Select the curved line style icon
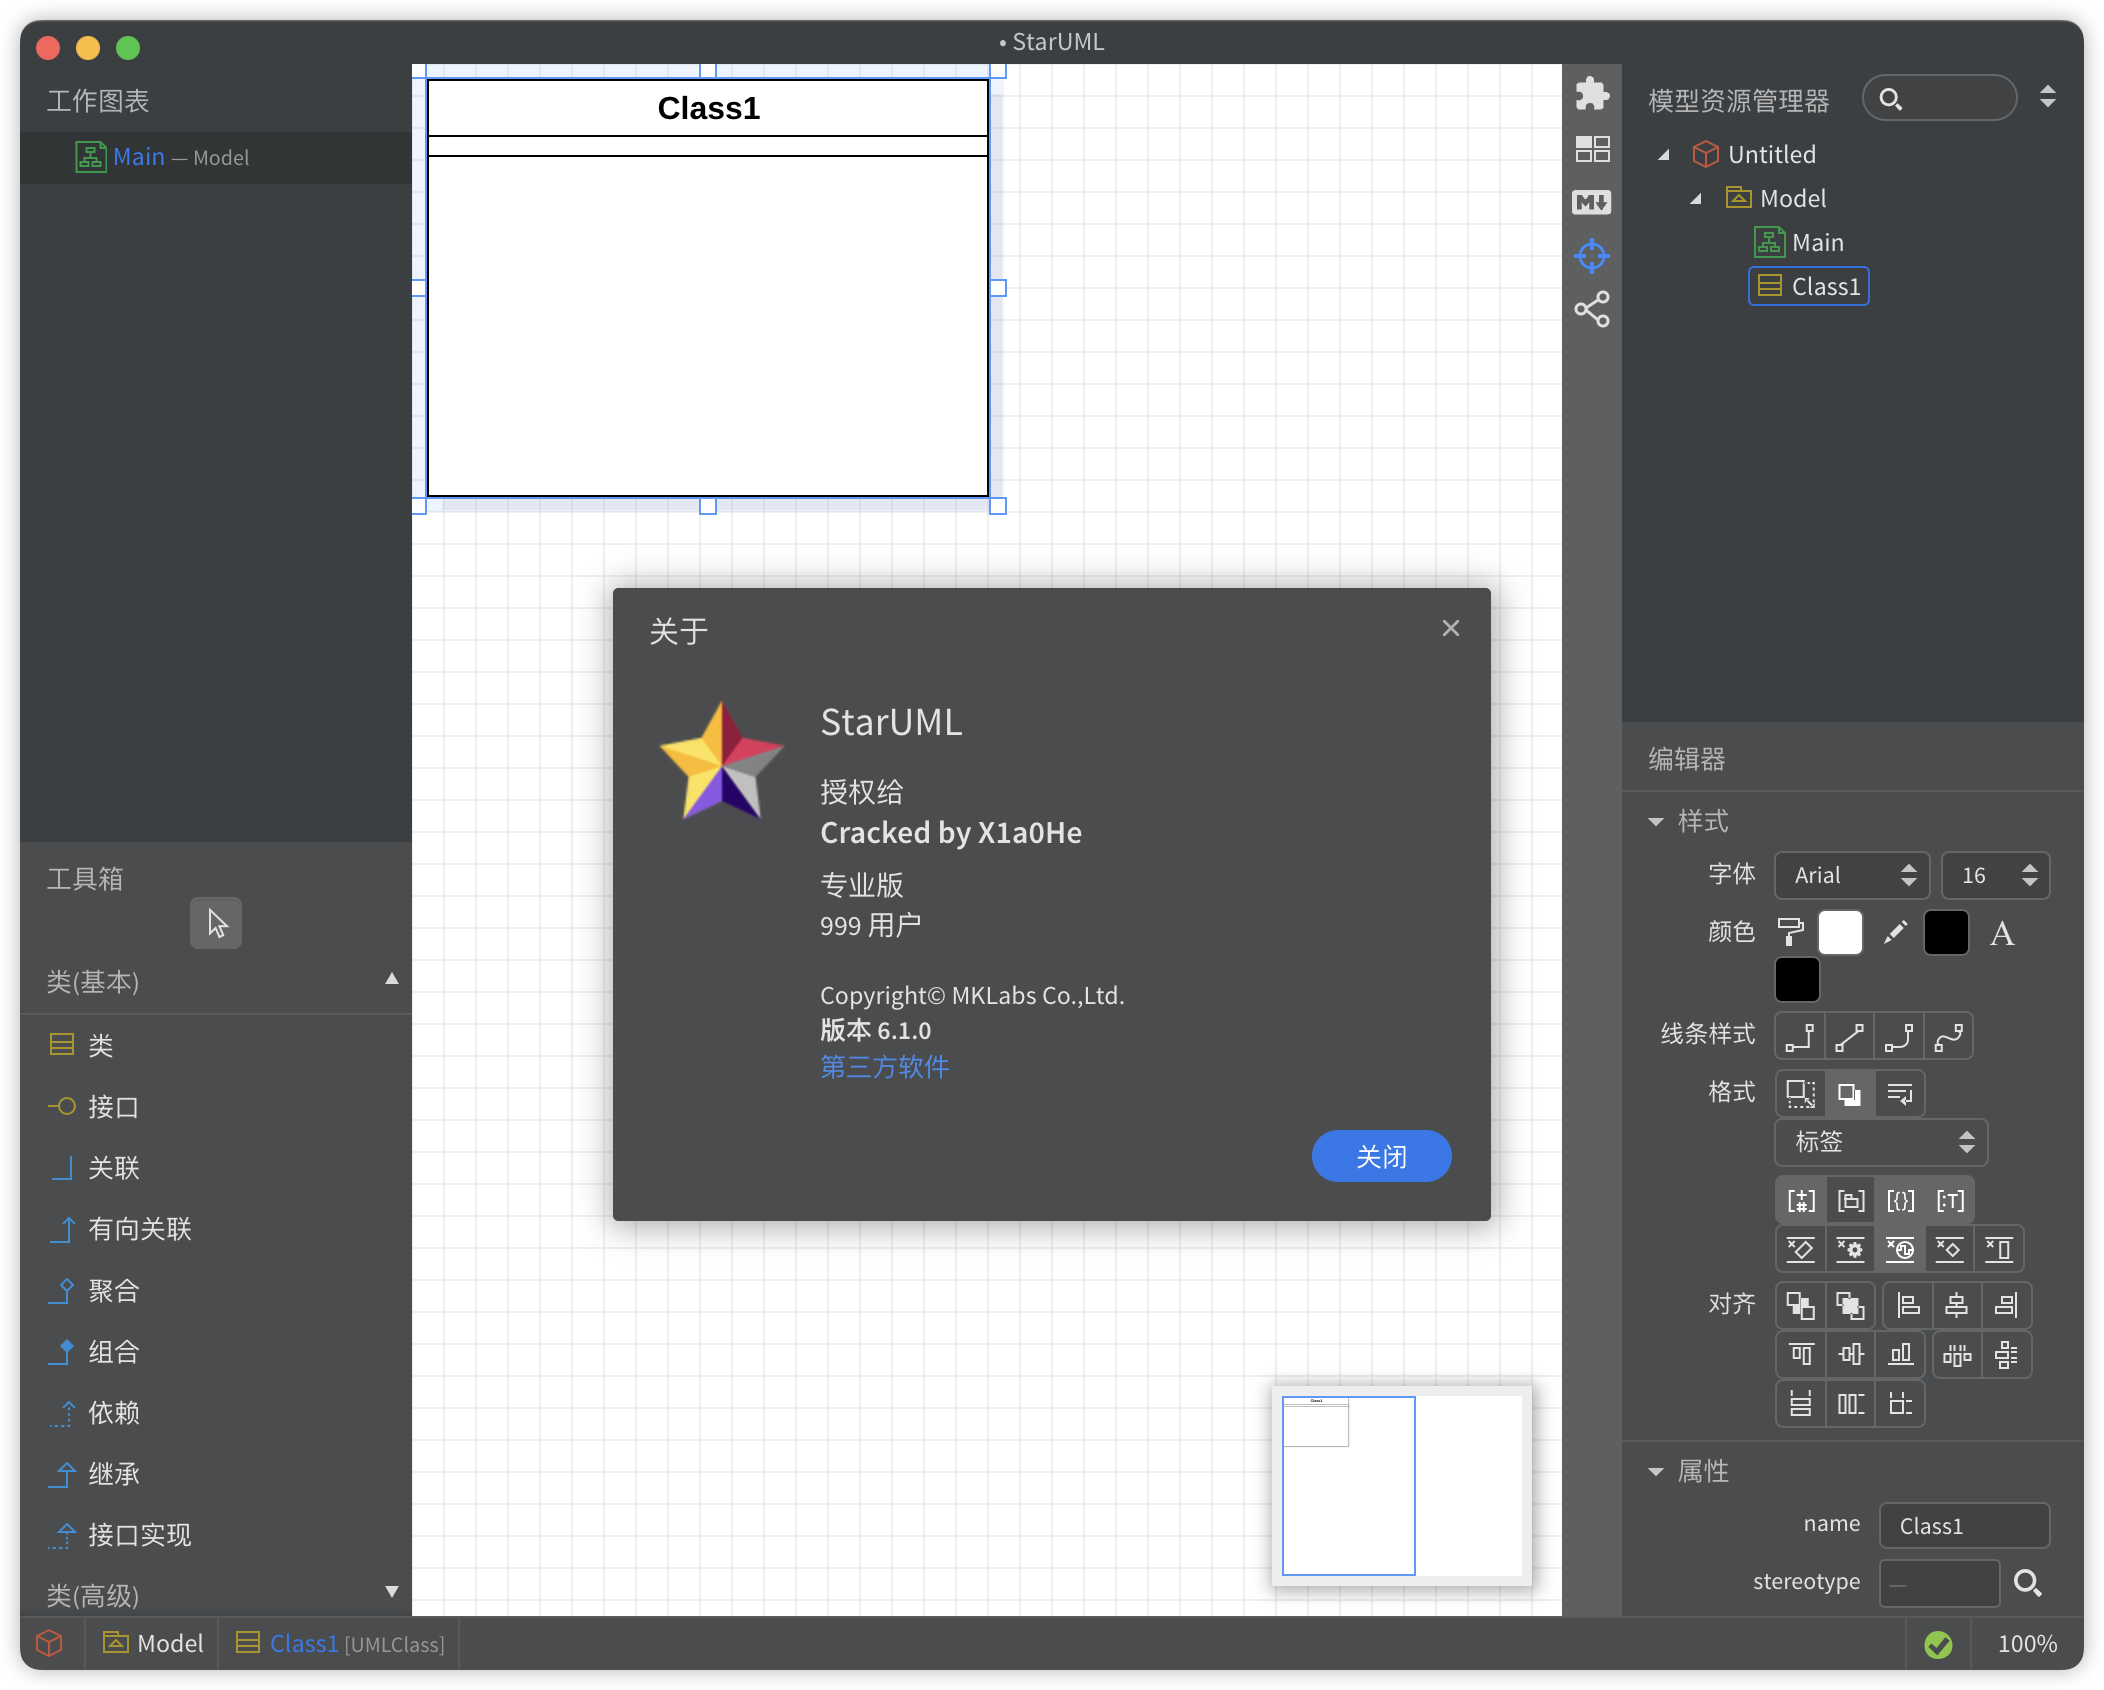The image size is (2104, 1690). click(1948, 1037)
